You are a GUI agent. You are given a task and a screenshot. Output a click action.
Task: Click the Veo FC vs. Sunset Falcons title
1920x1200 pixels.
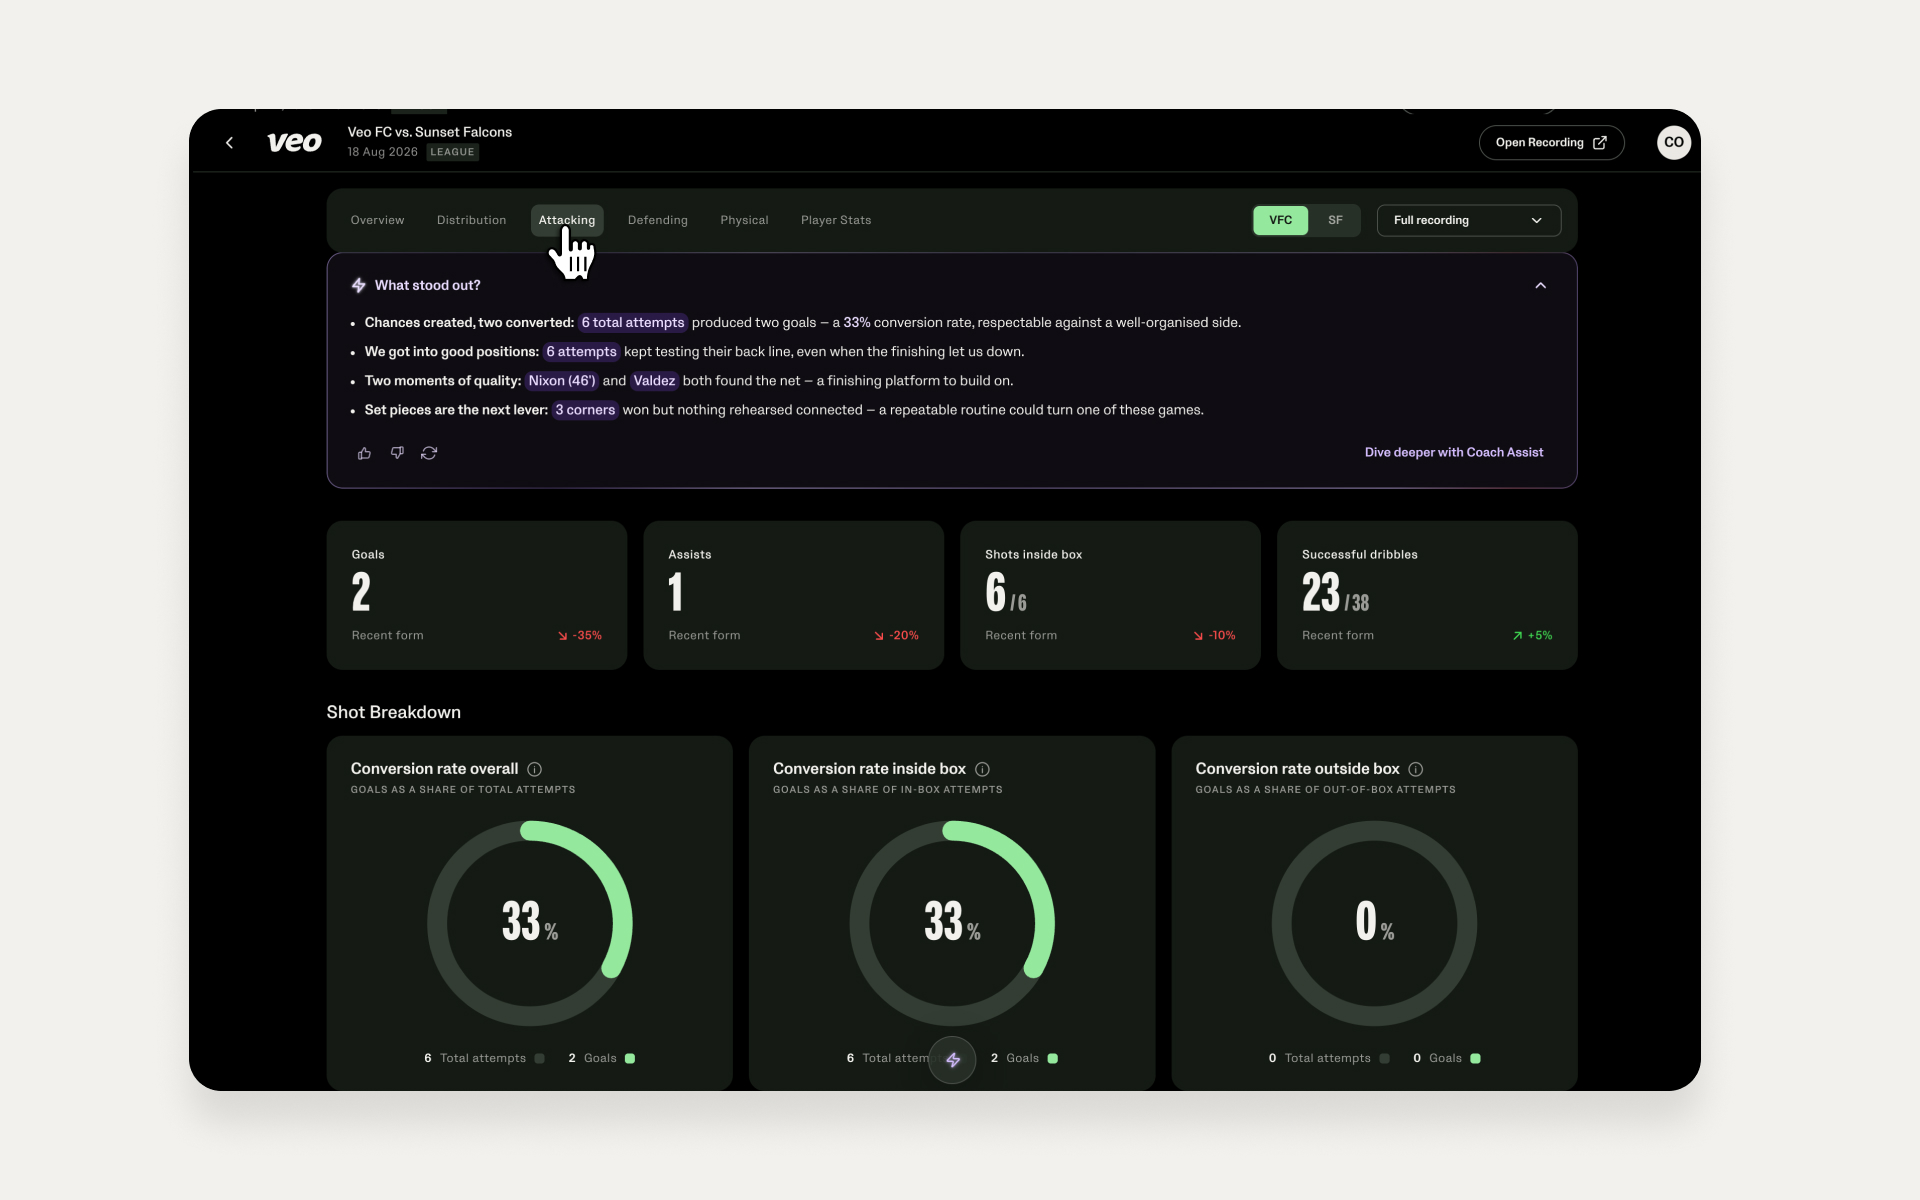tap(429, 132)
